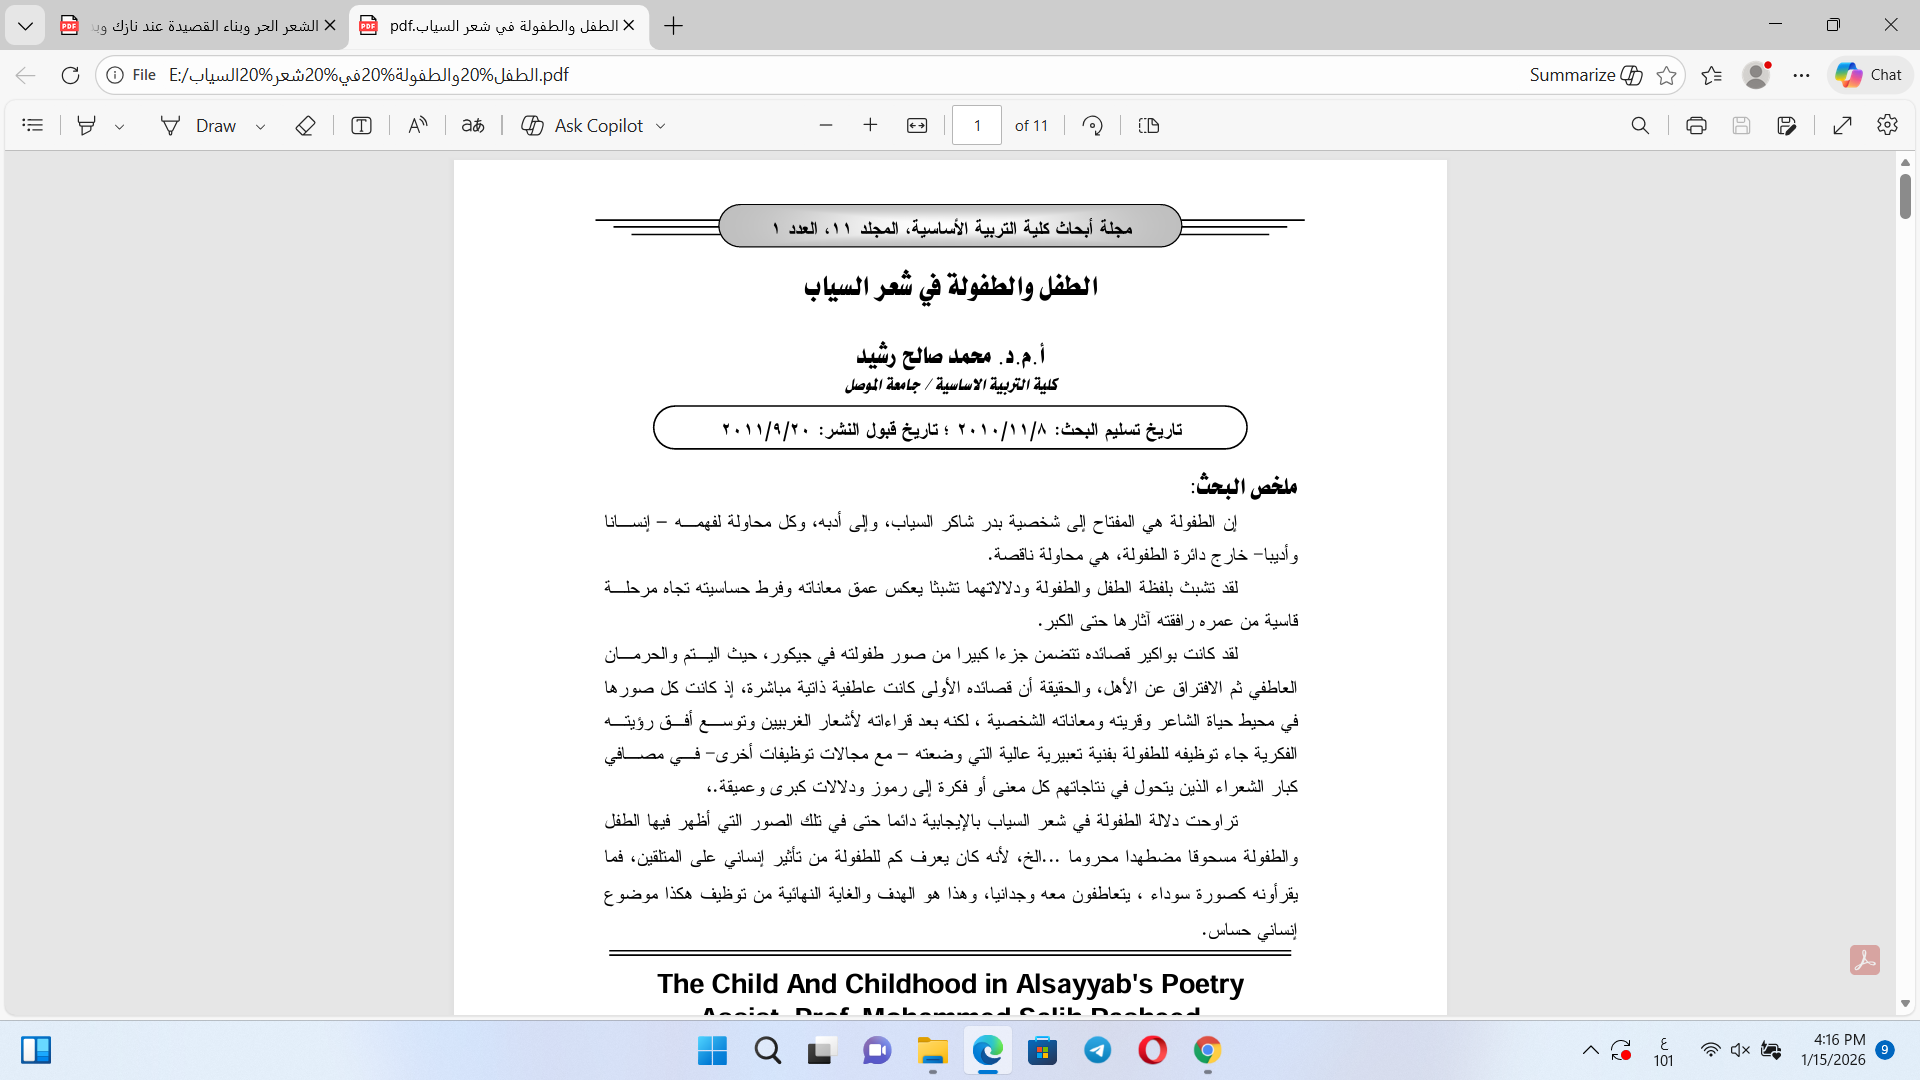Go back to previous page
Viewport: 1920px width, 1080px height.
26,75
